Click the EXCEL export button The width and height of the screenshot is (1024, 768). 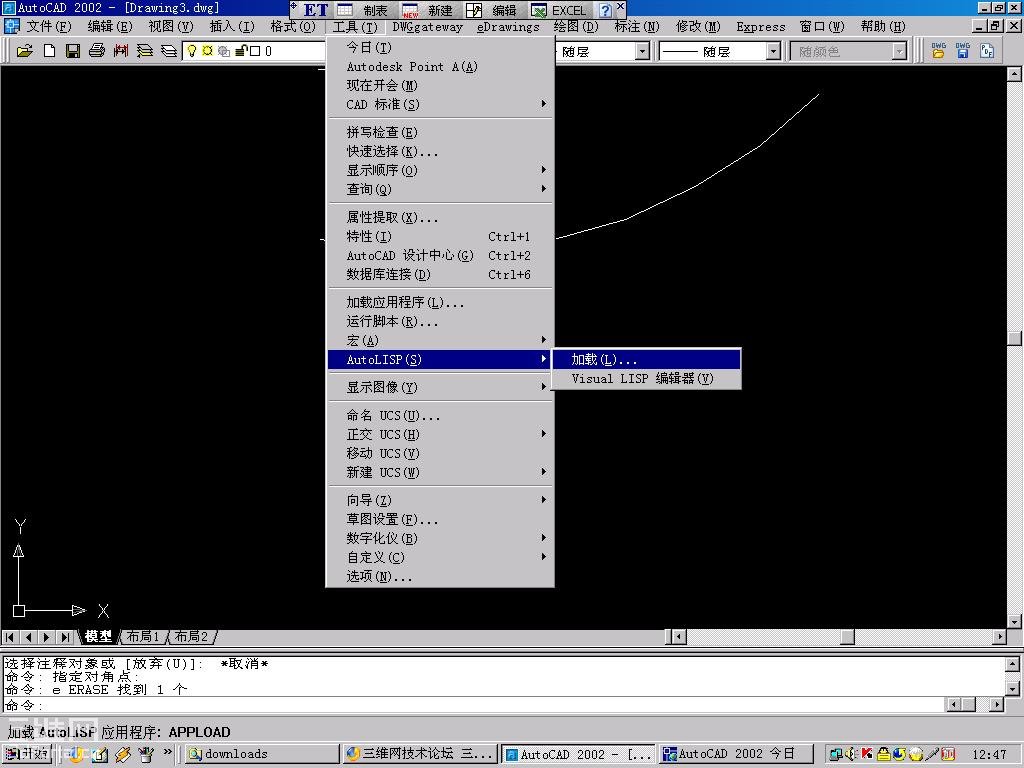click(559, 10)
